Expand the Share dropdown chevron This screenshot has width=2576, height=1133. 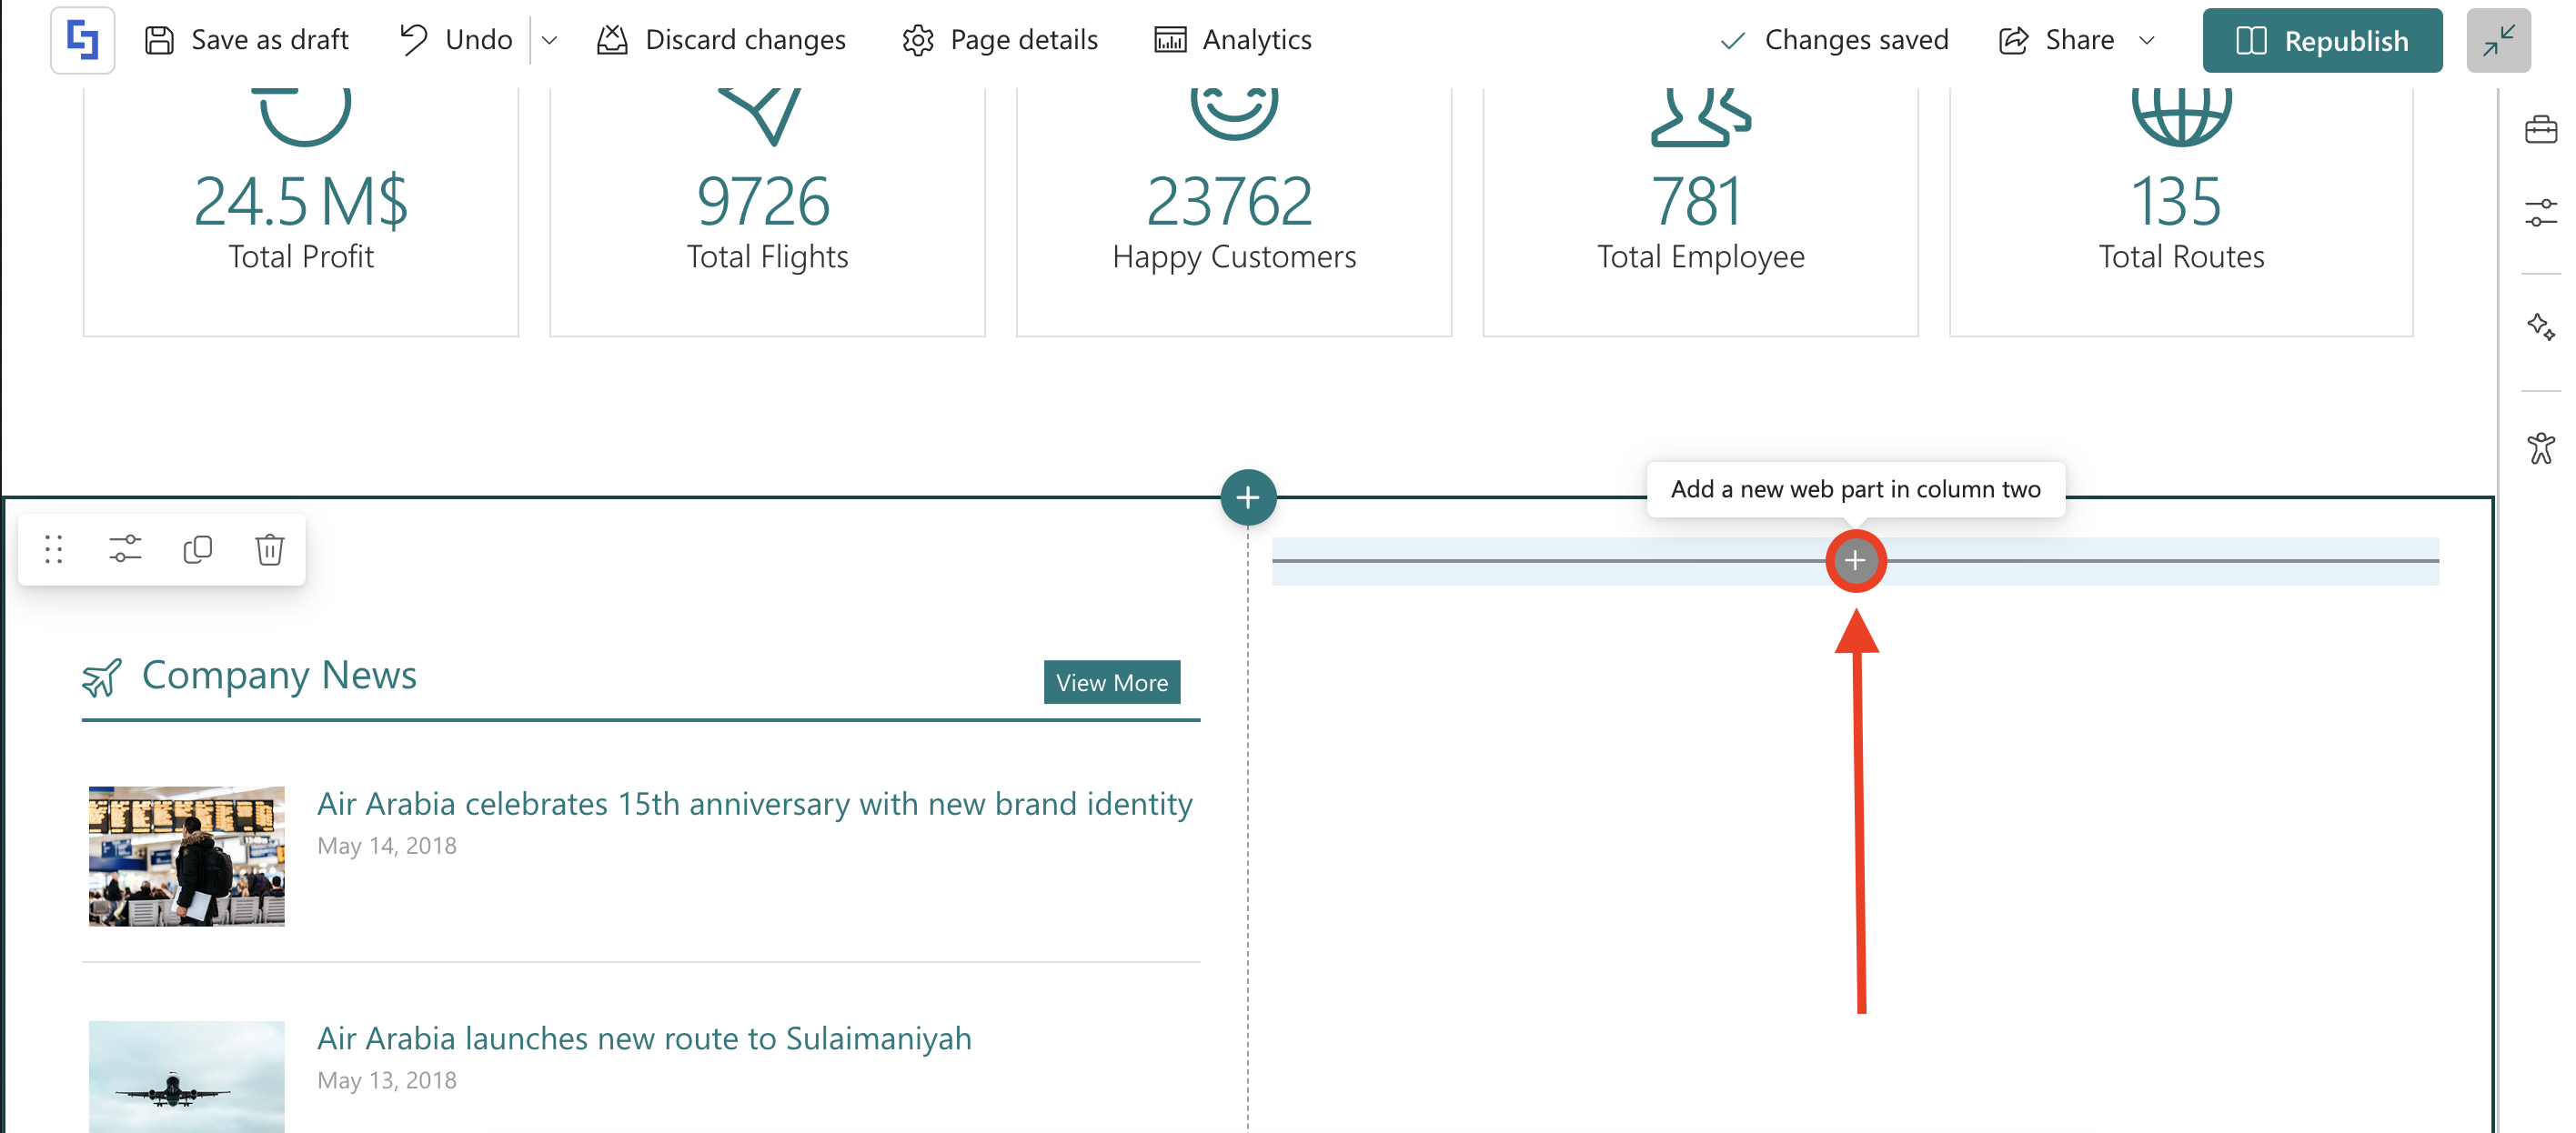2147,40
